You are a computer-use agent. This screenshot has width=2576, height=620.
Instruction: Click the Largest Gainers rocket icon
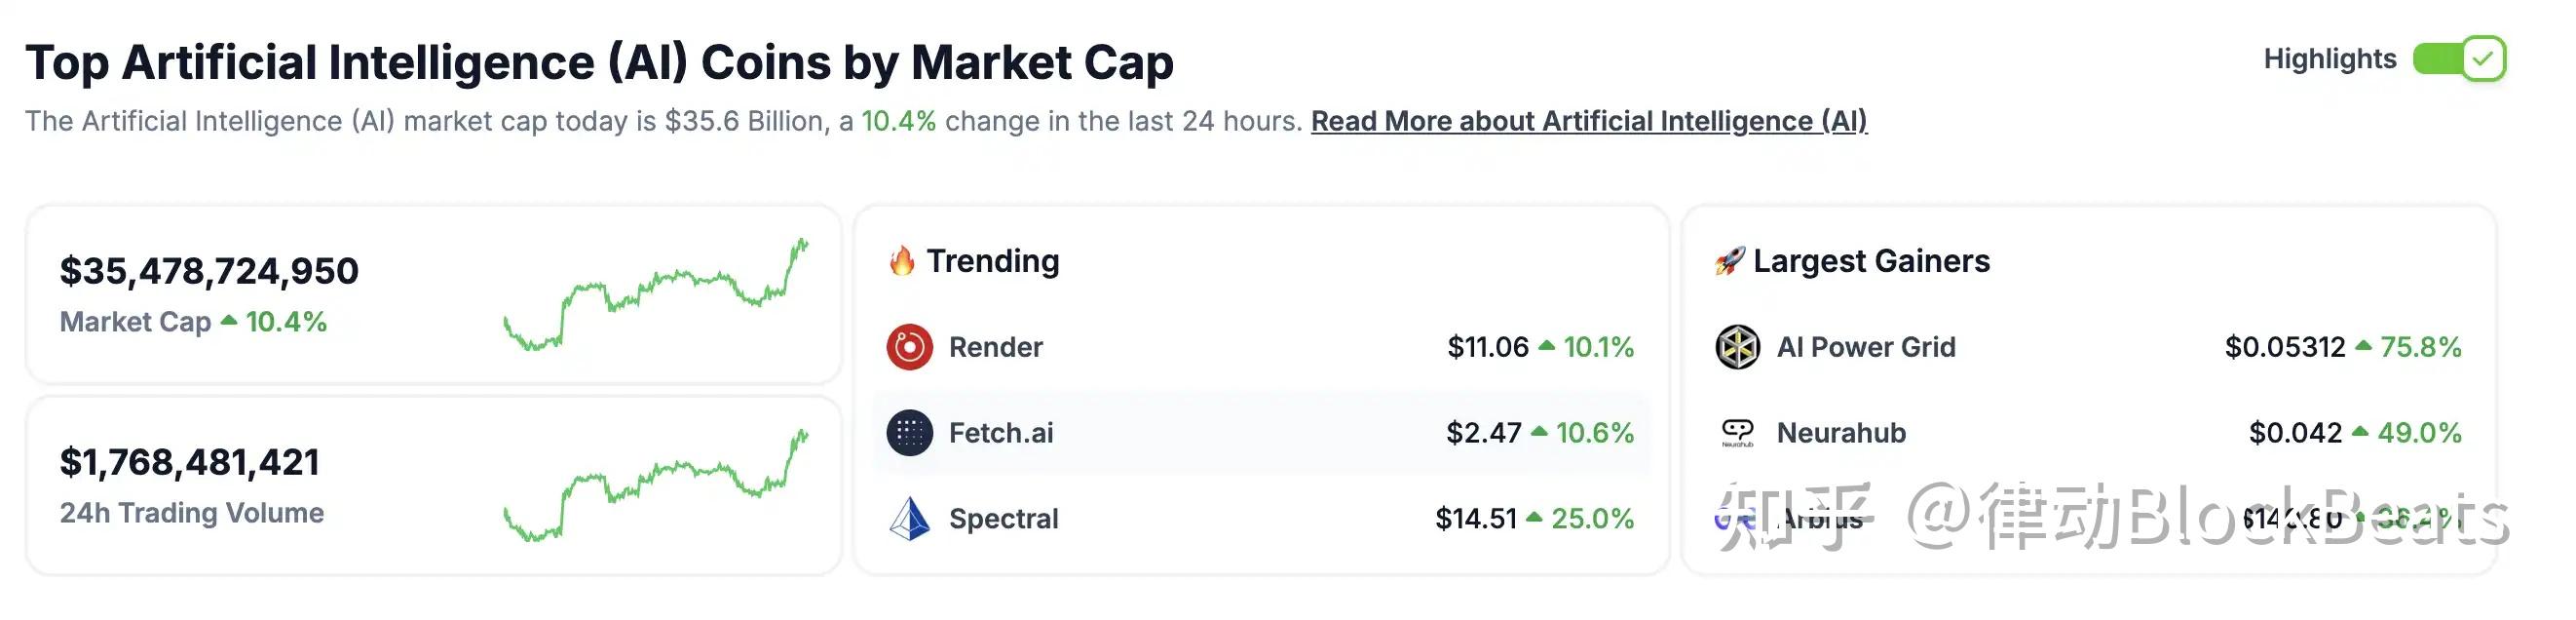pos(1730,261)
